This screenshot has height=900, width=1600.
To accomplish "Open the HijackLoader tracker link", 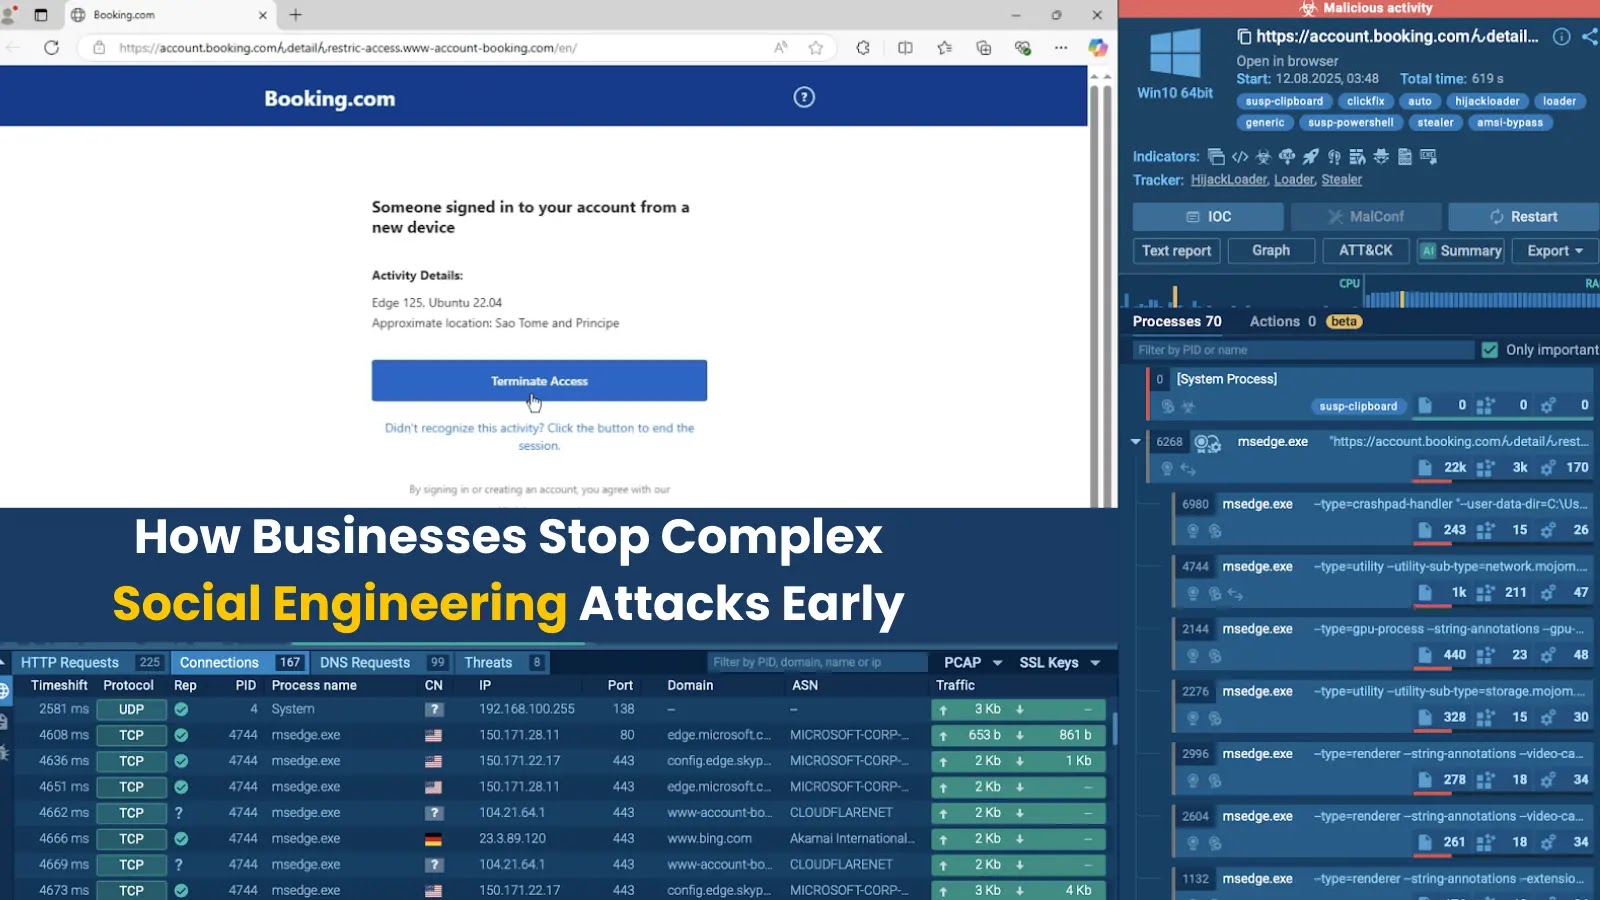I will [x=1228, y=179].
